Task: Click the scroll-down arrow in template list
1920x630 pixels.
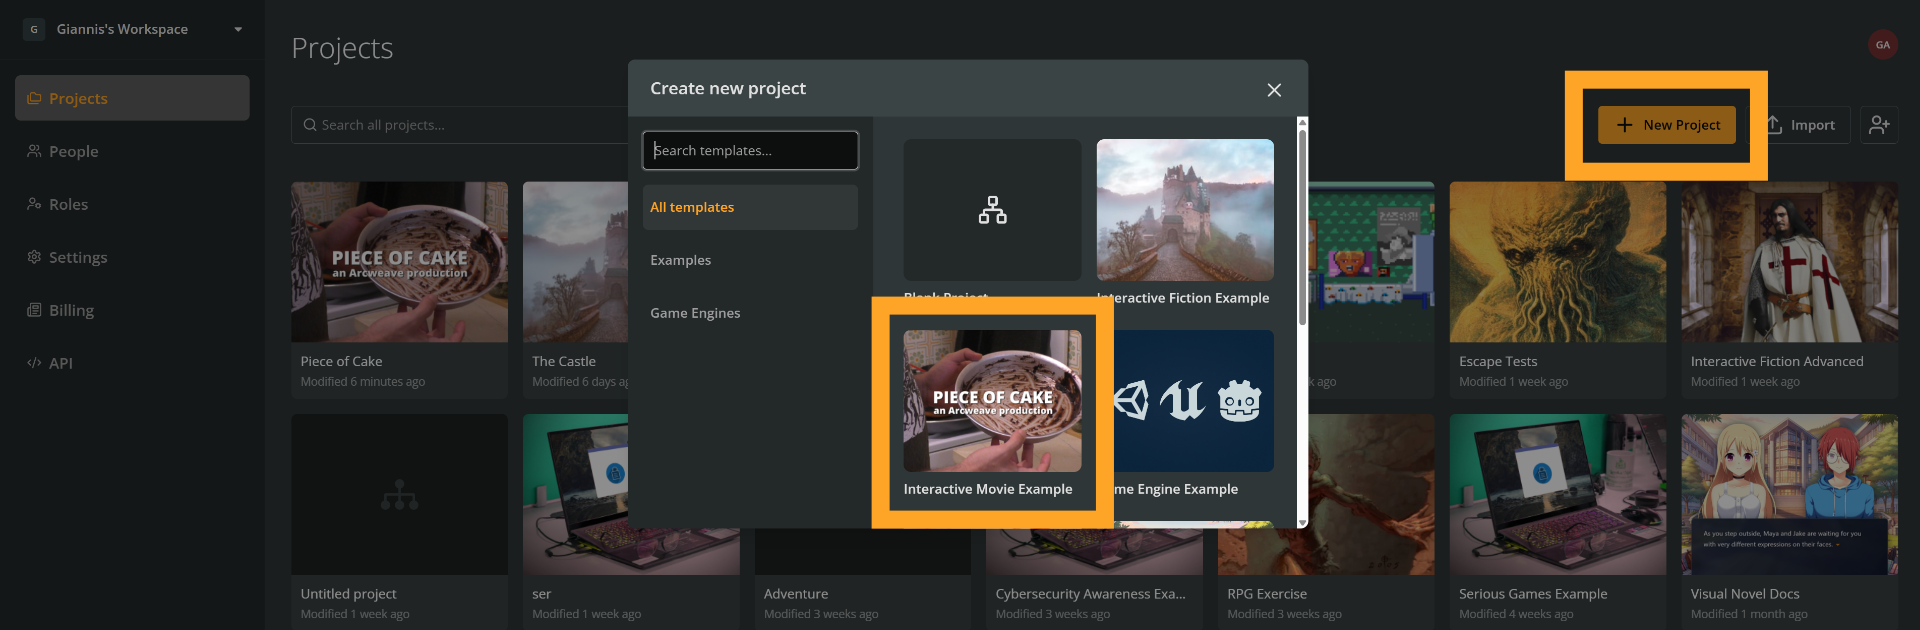Action: [1302, 522]
